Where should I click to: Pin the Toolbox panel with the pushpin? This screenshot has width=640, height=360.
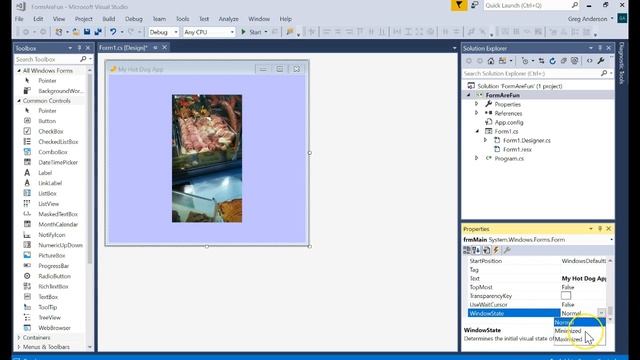point(79,48)
